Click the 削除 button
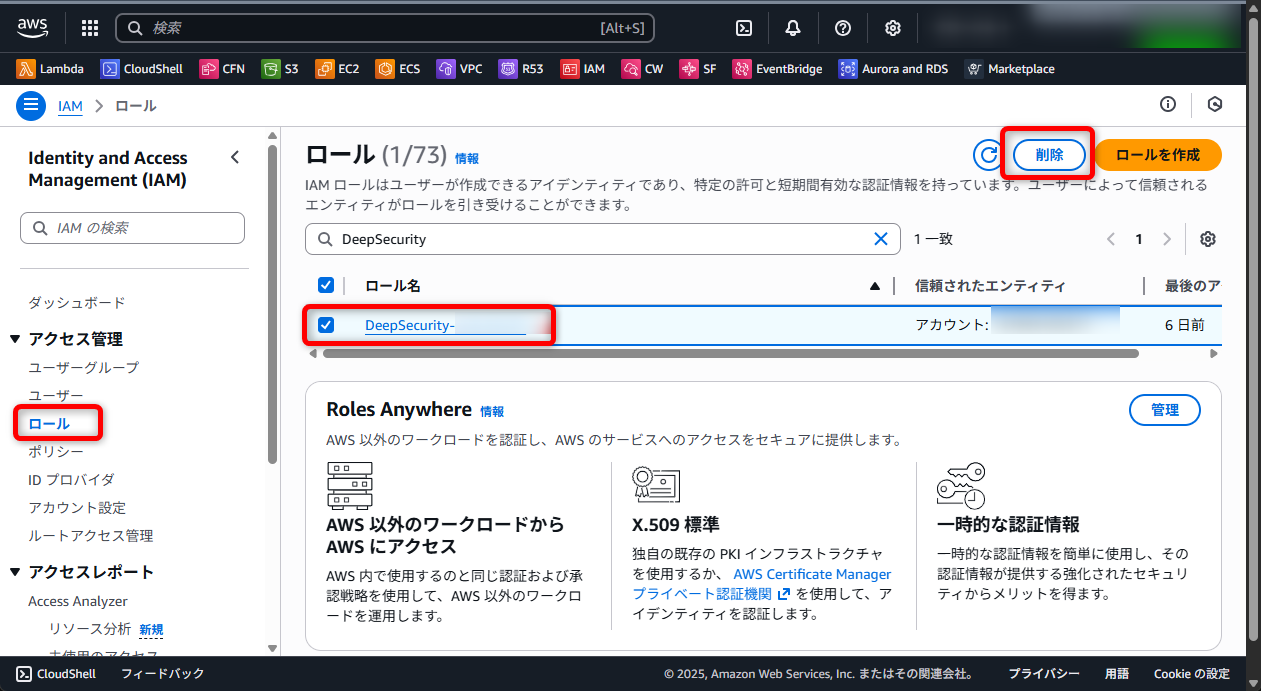Viewport: 1261px width, 691px height. click(1049, 155)
